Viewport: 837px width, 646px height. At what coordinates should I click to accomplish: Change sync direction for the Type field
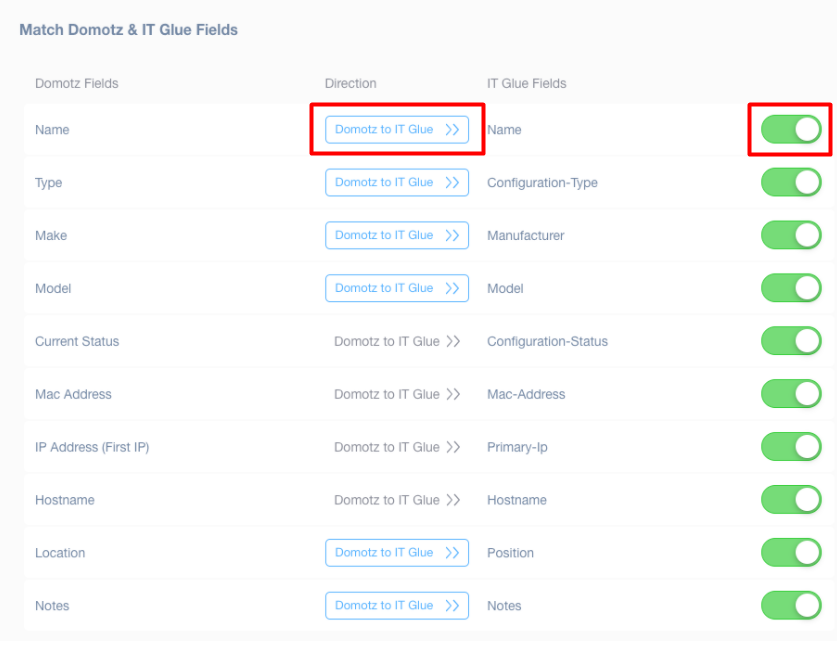pos(396,183)
